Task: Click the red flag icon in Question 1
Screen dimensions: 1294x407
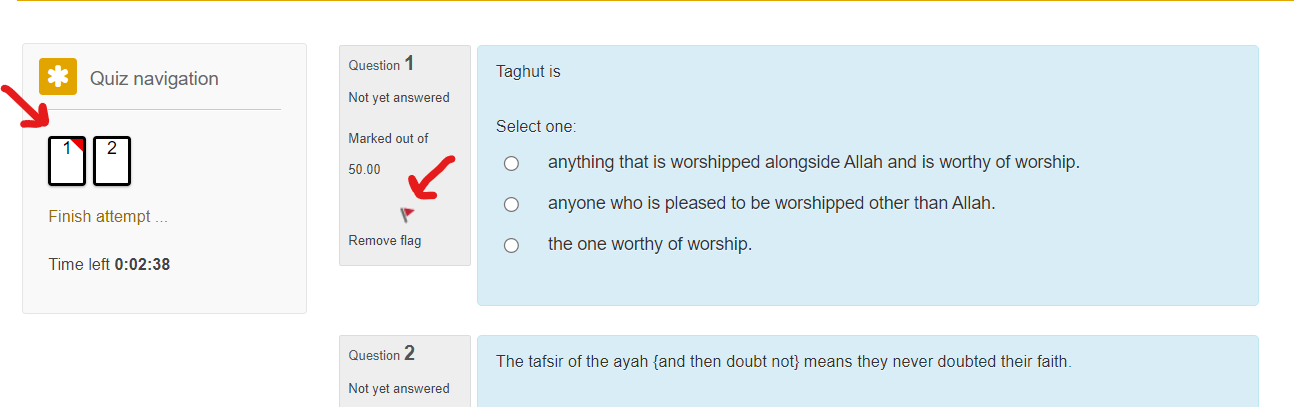Action: click(407, 214)
